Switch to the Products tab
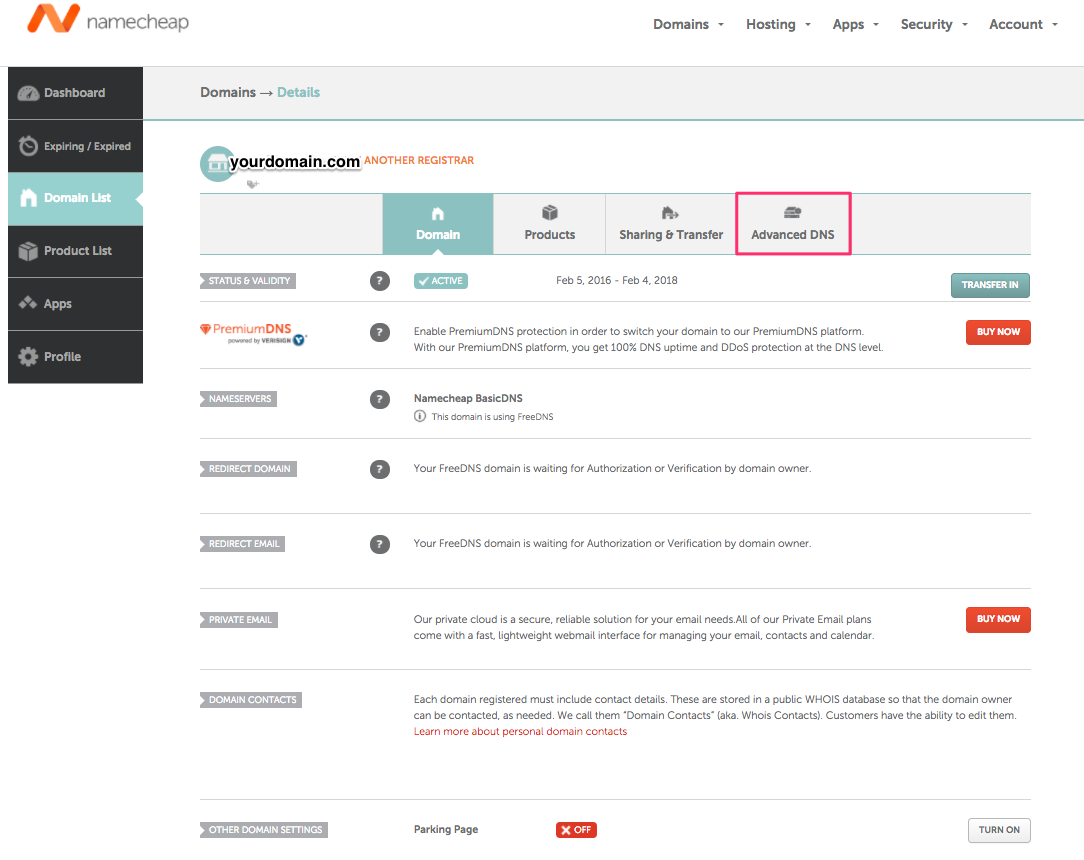Image resolution: width=1084 pixels, height=860 pixels. (550, 224)
